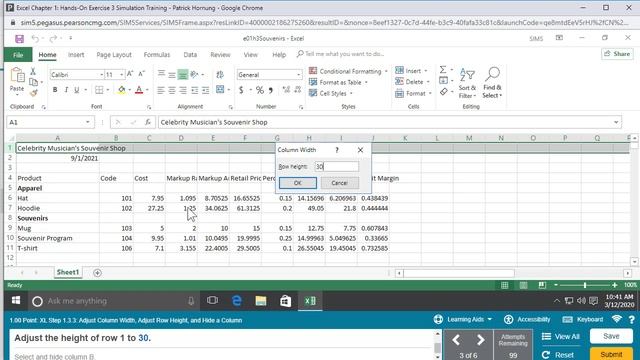
Task: Click the Borders icon
Action: coord(99,90)
